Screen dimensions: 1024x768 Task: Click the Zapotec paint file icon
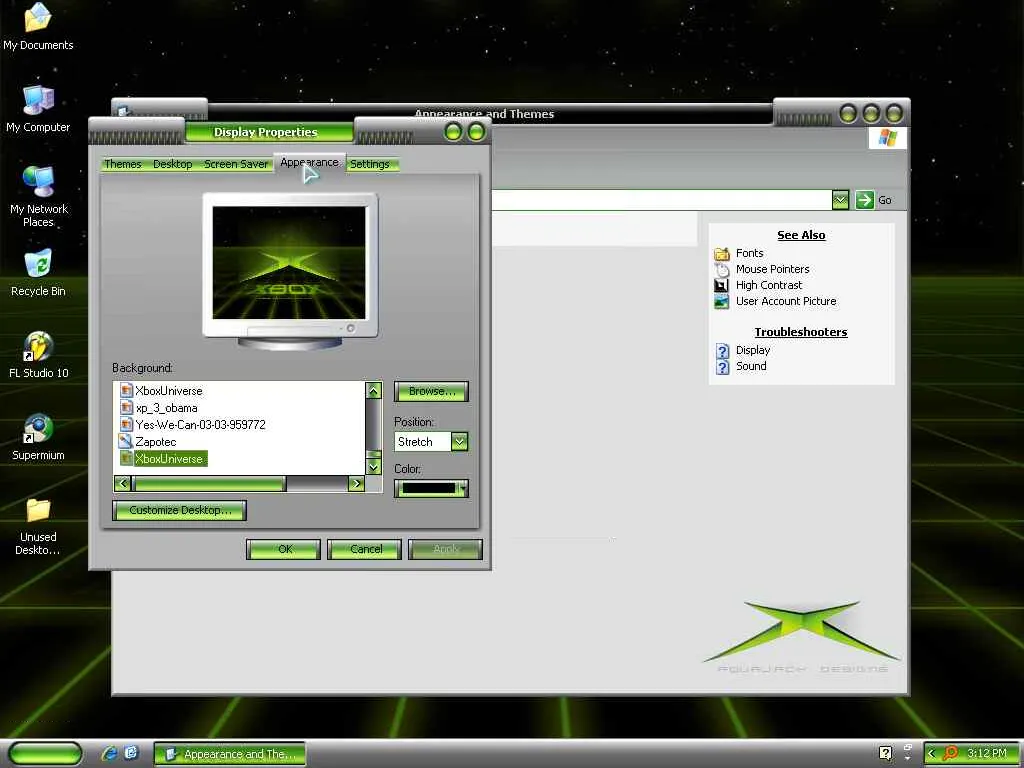[x=125, y=441]
